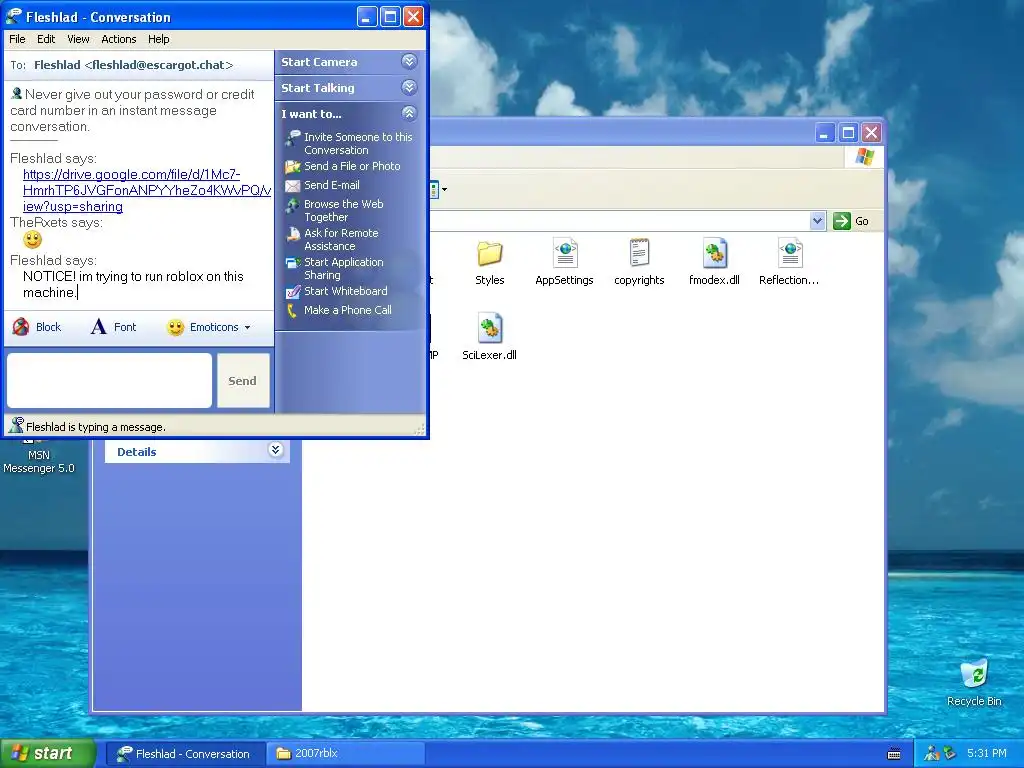This screenshot has height=768, width=1024.
Task: Open the File menu in the Conversation window
Action: 17,39
